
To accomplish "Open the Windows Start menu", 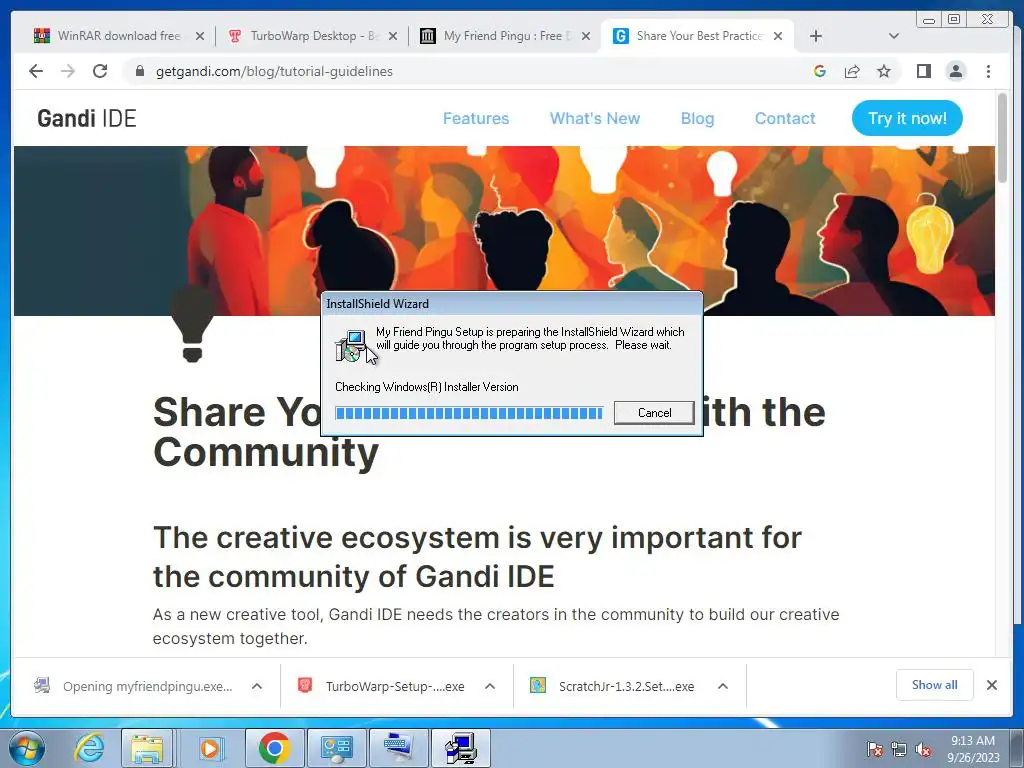I will click(27, 748).
